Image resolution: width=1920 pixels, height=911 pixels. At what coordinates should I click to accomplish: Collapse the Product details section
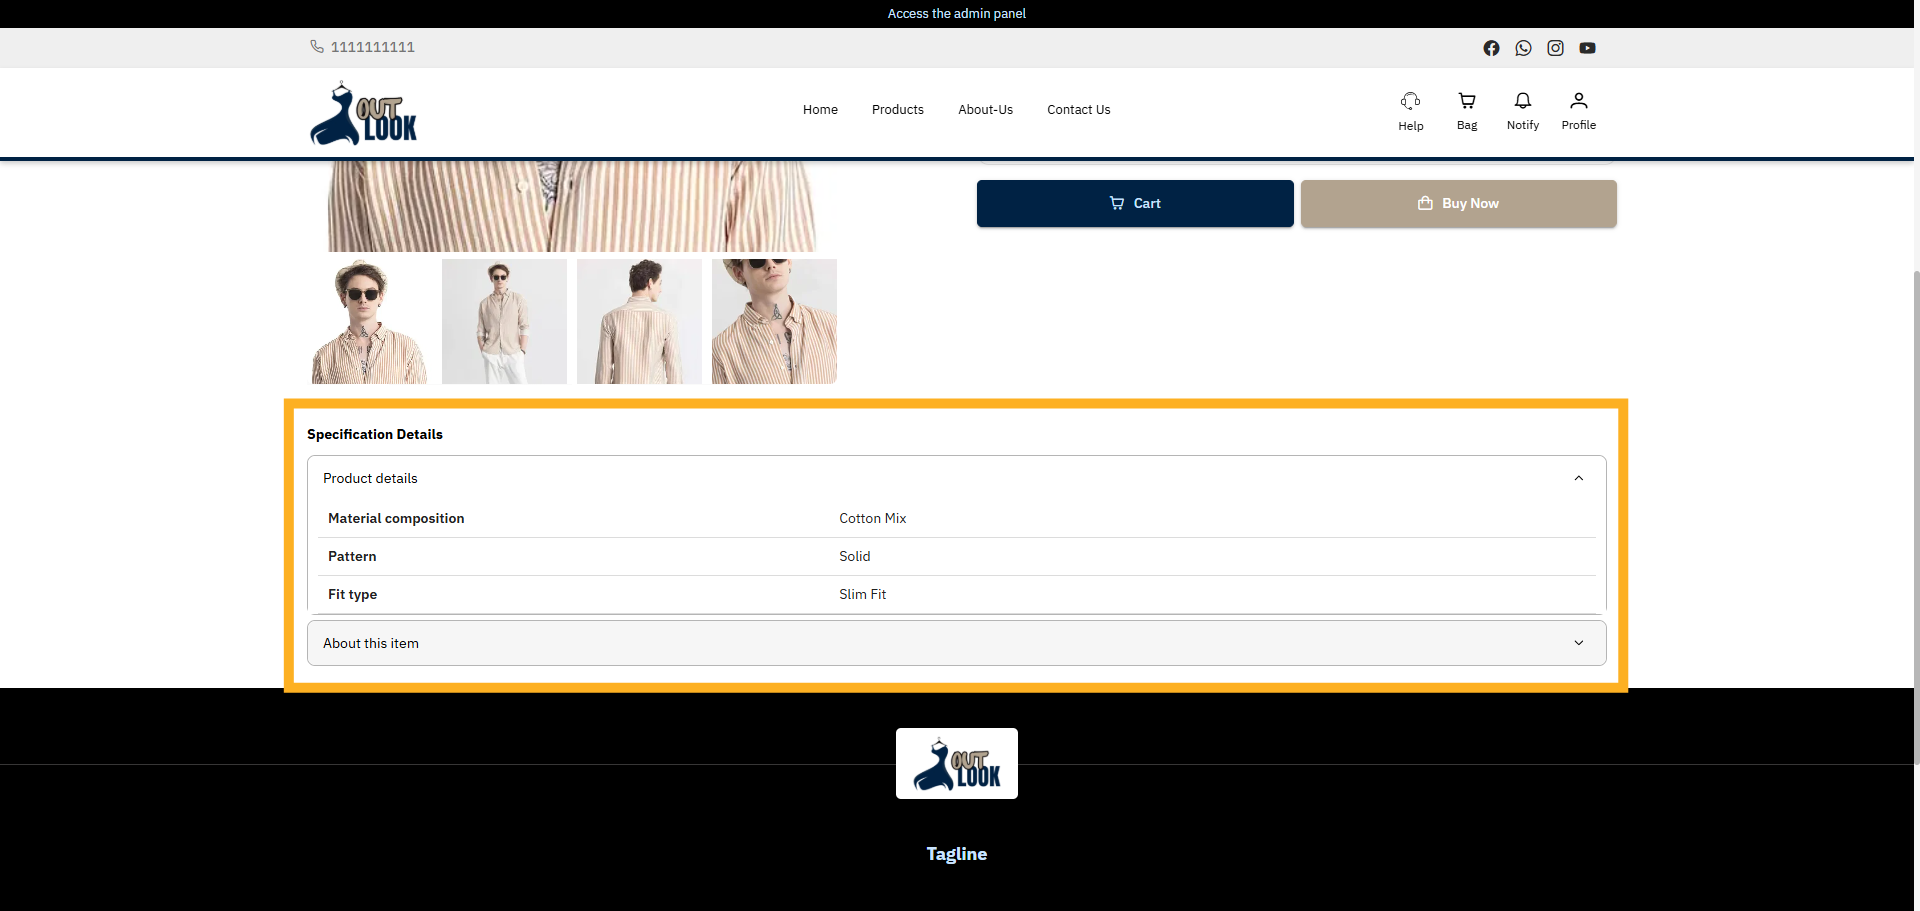click(x=1578, y=478)
